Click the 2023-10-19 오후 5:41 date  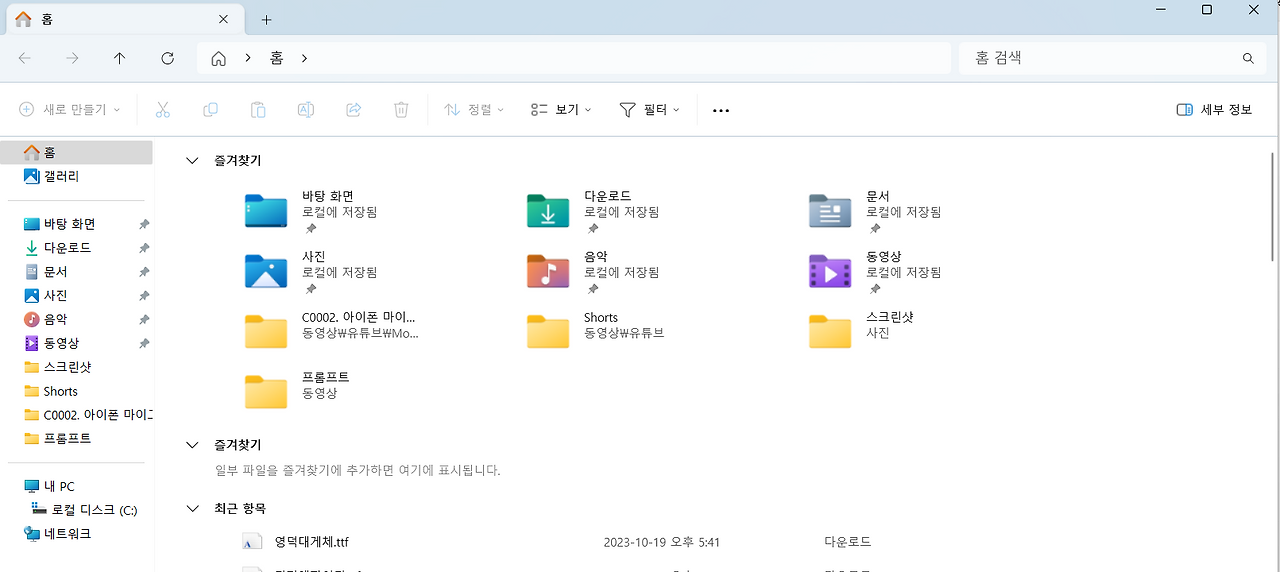click(662, 542)
